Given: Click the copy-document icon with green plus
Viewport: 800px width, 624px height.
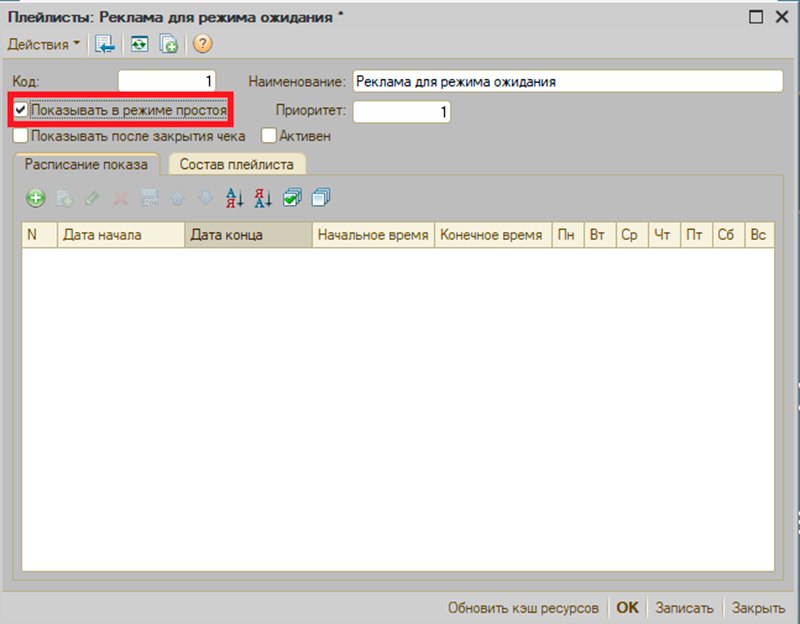Looking at the screenshot, I should click(x=168, y=44).
